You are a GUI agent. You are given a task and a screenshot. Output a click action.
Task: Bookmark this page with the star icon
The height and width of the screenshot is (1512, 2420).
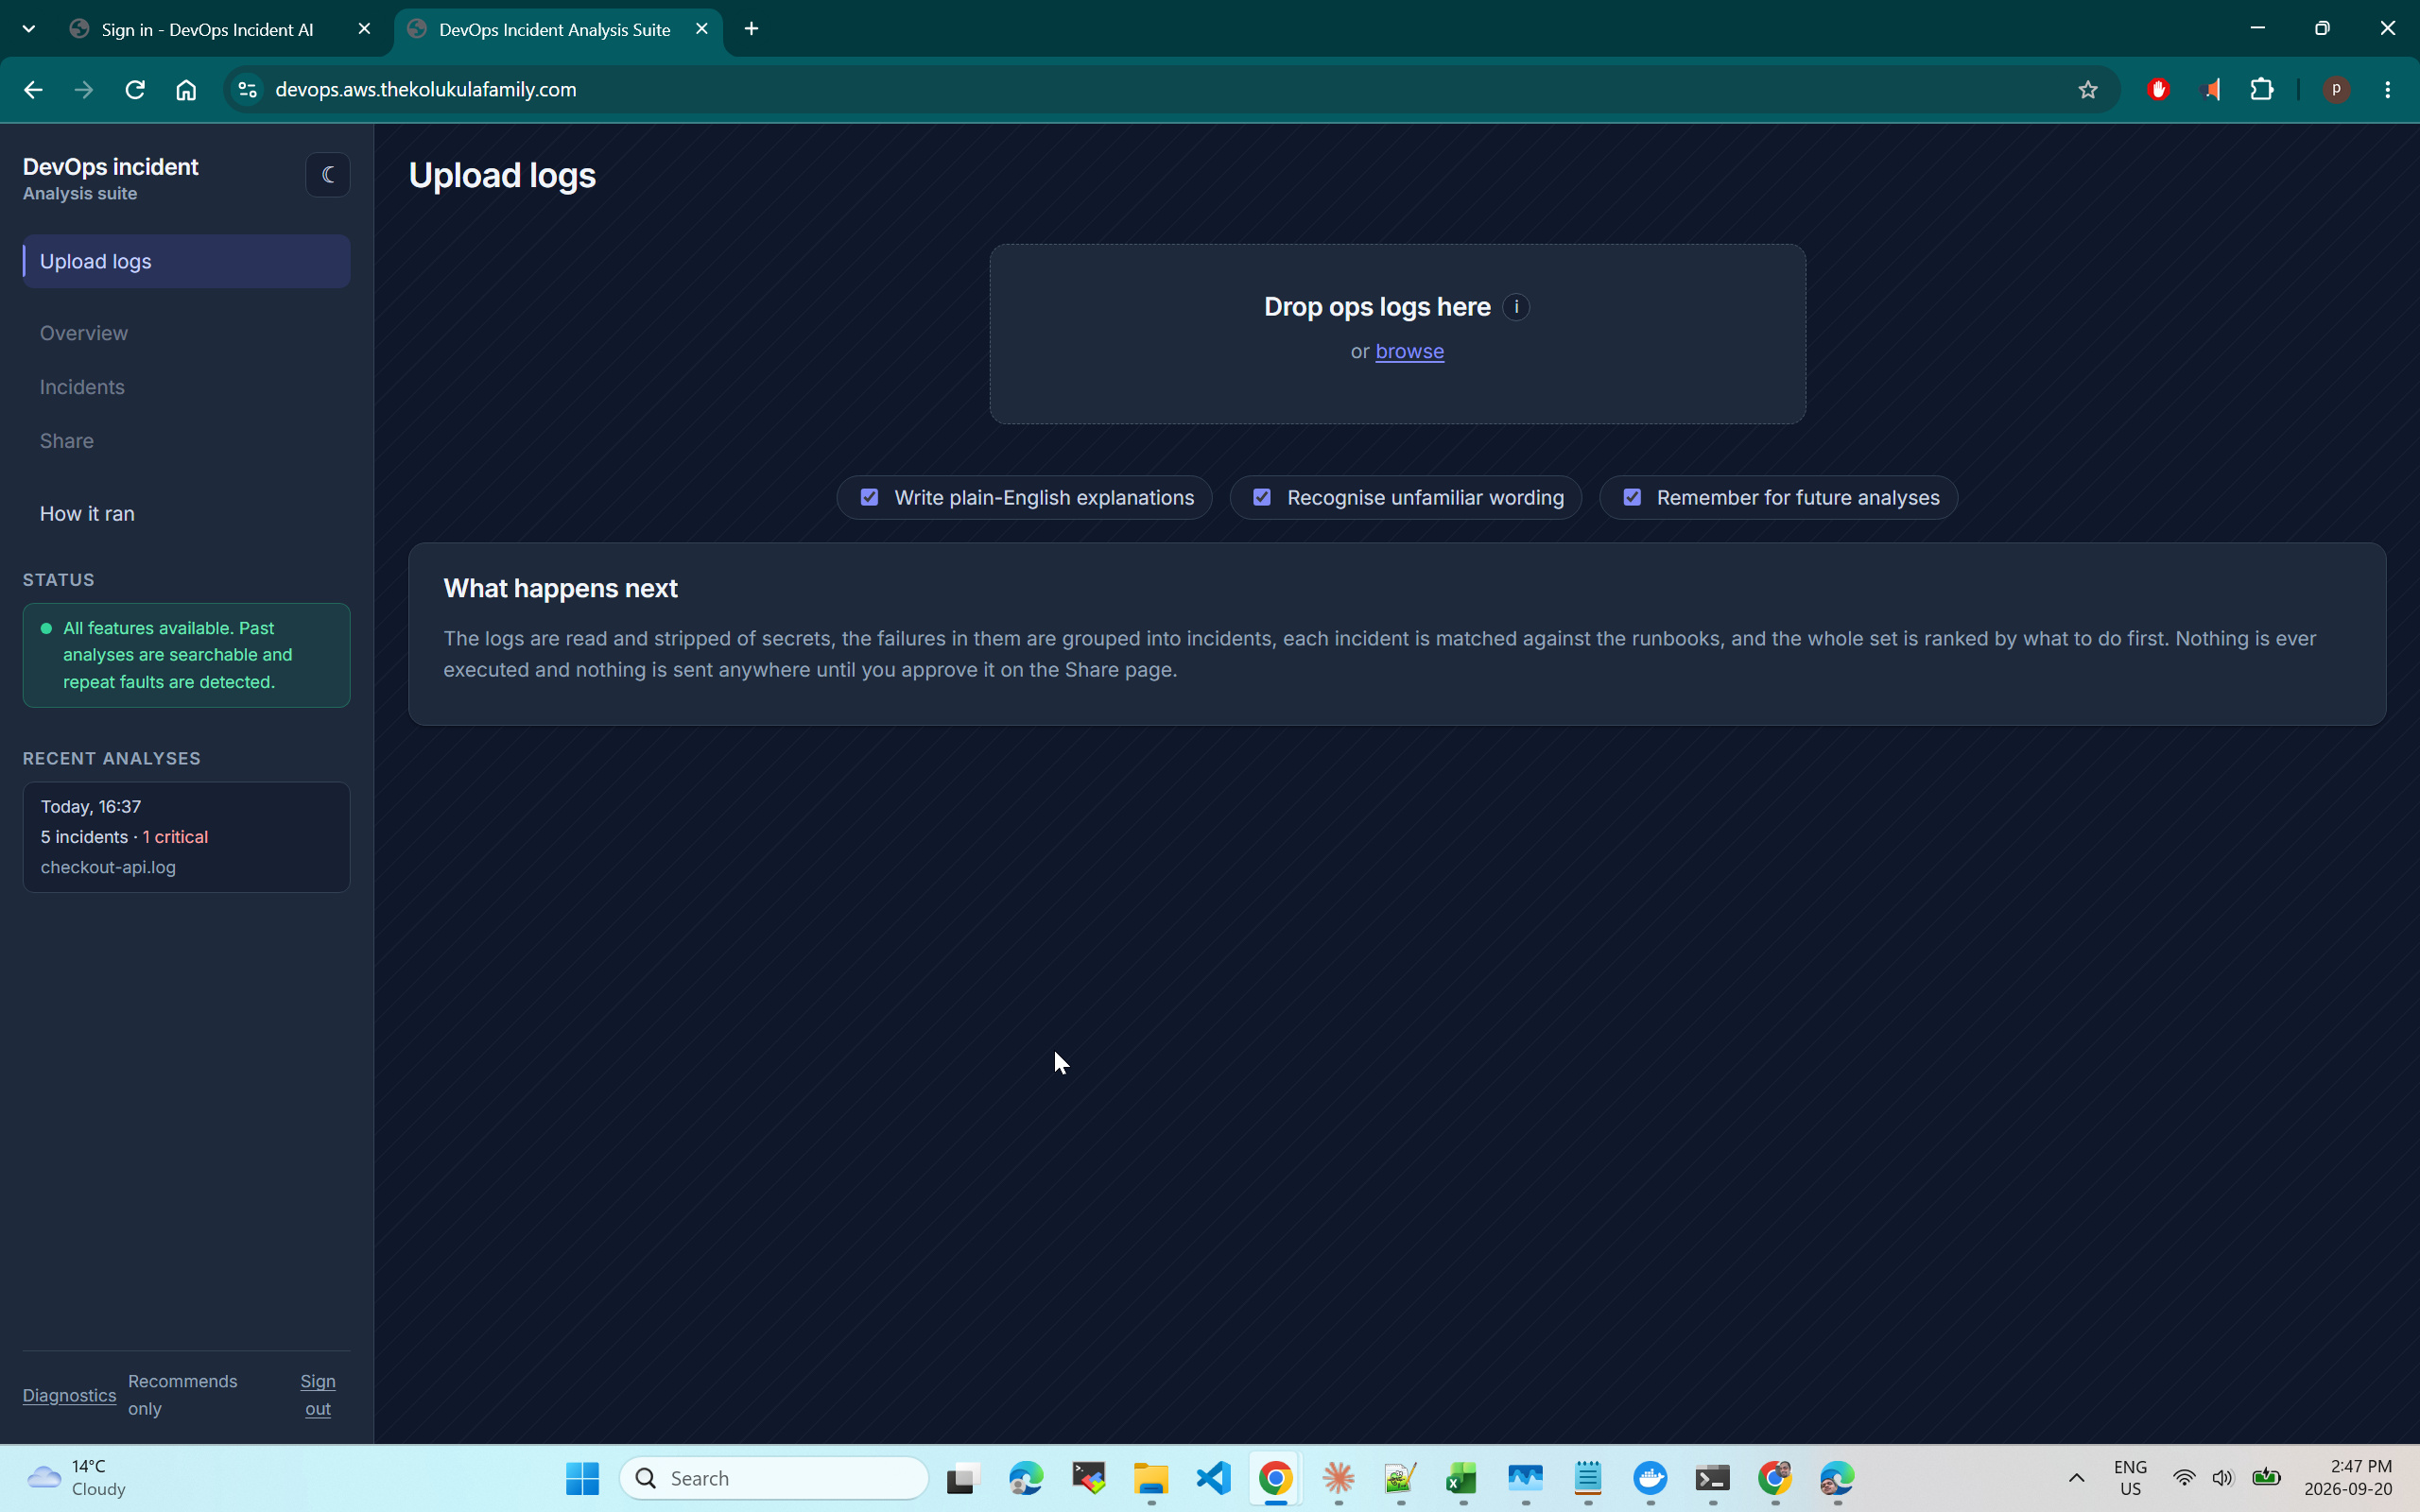click(2088, 90)
